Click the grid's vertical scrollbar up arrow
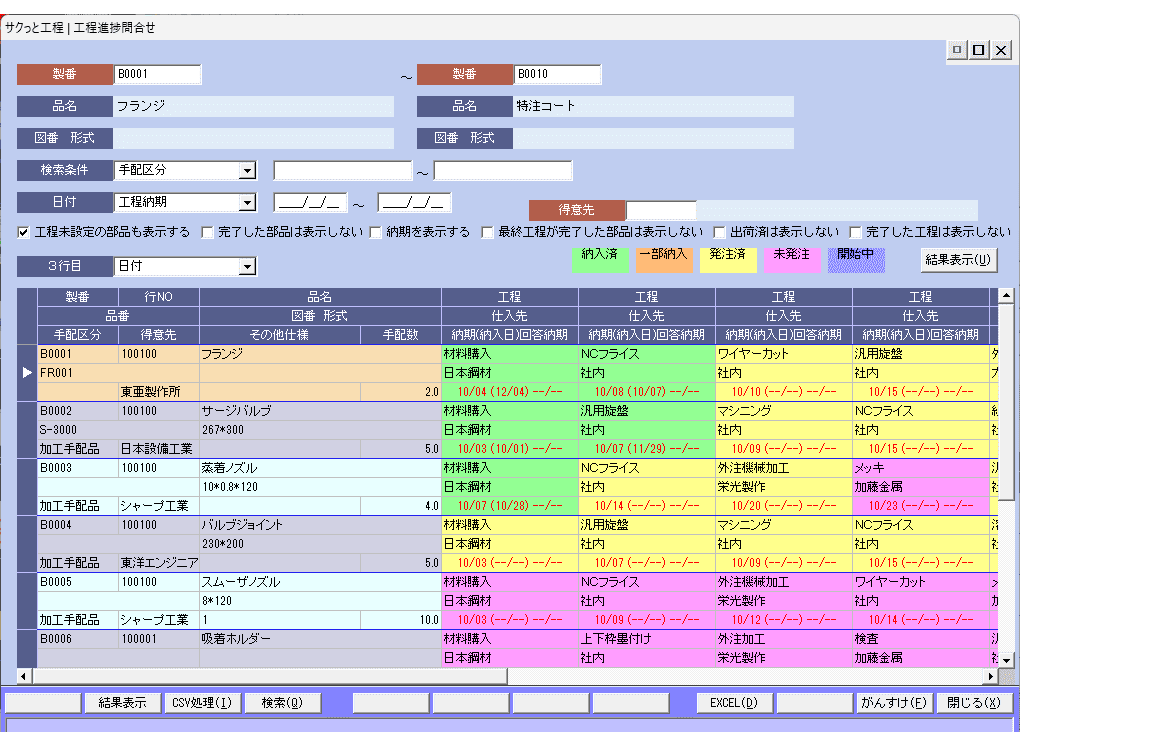Viewport: 1152px width, 732px height. click(x=1007, y=296)
